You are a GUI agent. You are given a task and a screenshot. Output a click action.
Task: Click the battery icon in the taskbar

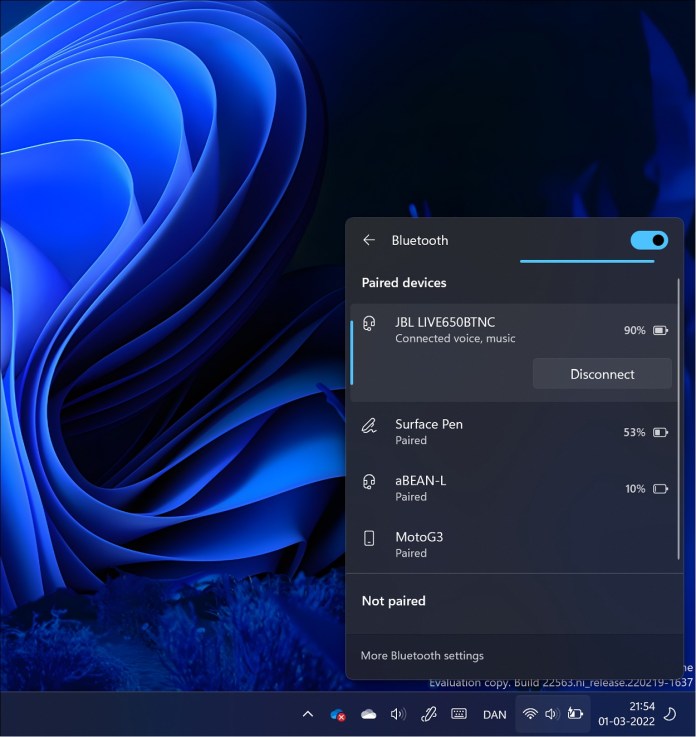[575, 714]
